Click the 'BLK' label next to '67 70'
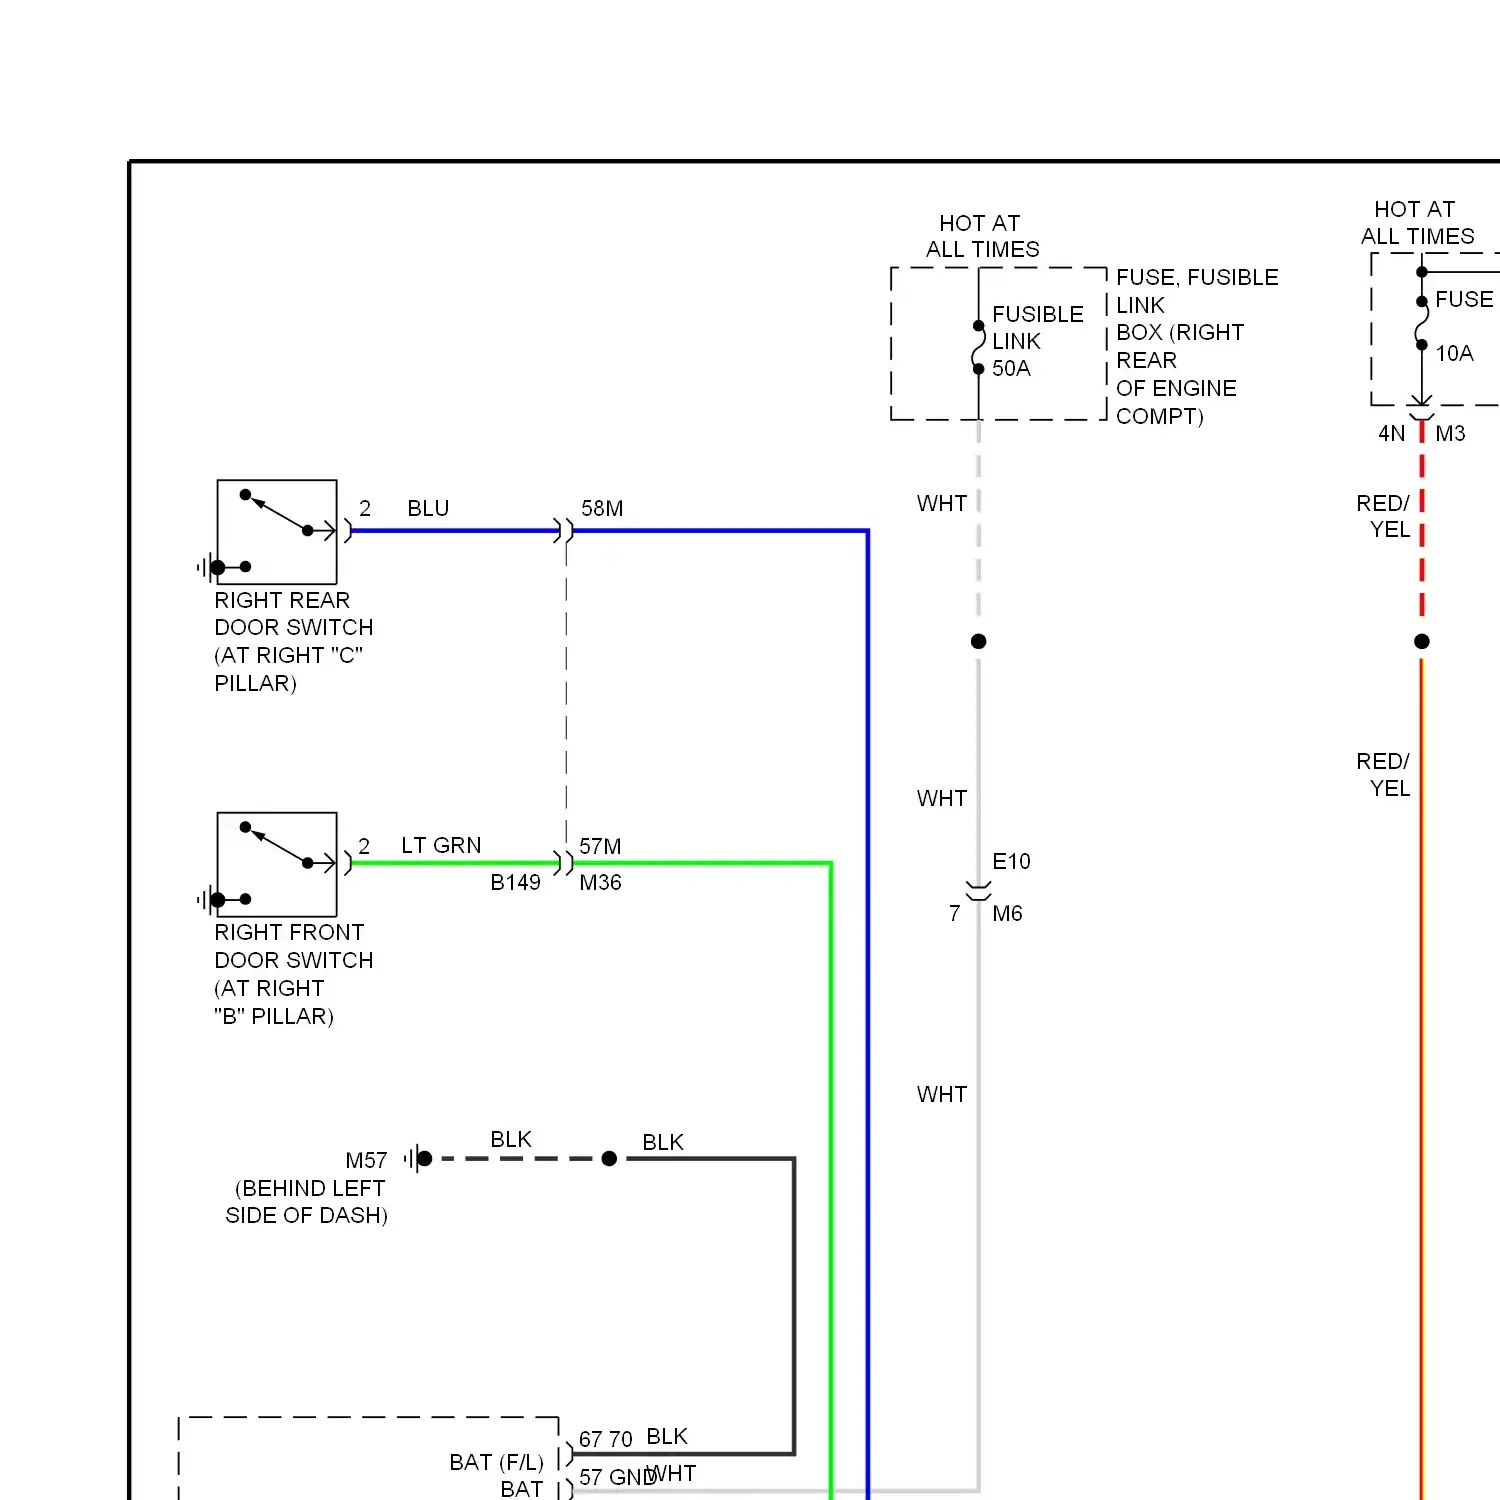The height and width of the screenshot is (1500, 1500). tap(667, 1436)
